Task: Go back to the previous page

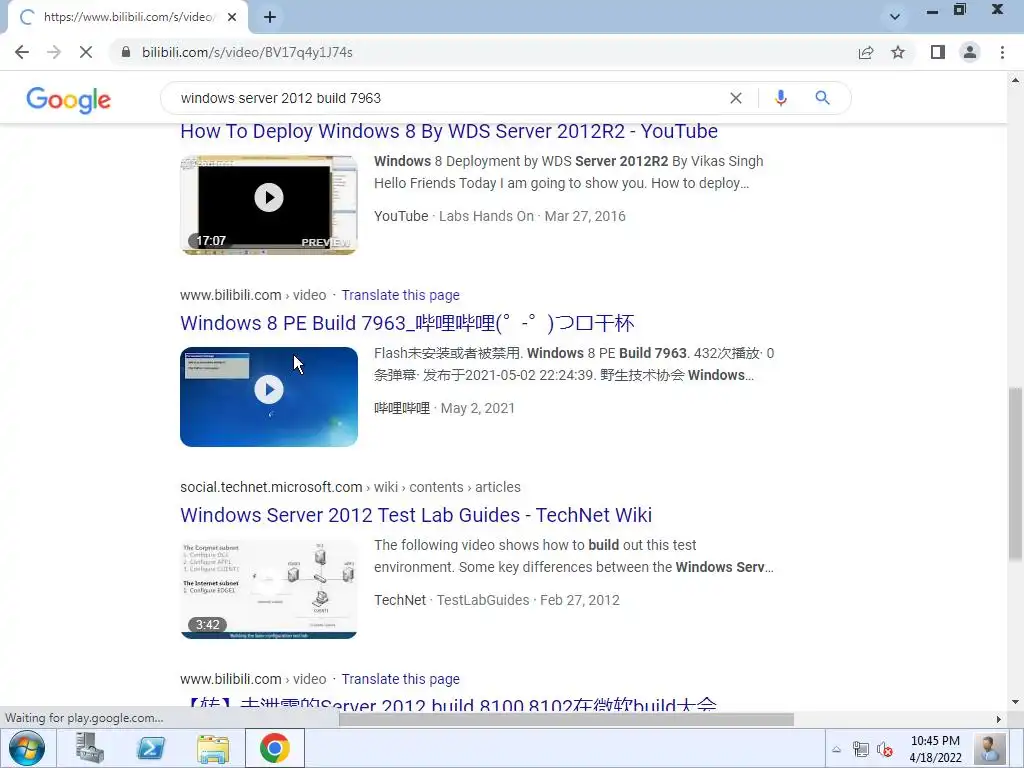Action: coord(22,52)
